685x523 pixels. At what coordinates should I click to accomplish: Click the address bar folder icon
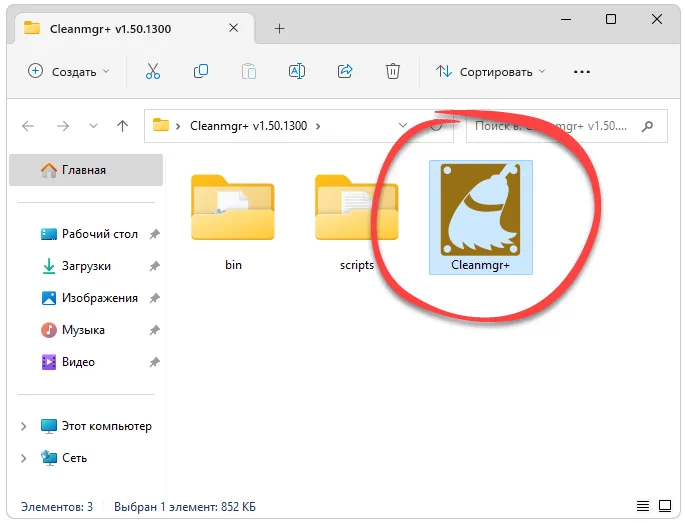pos(161,125)
